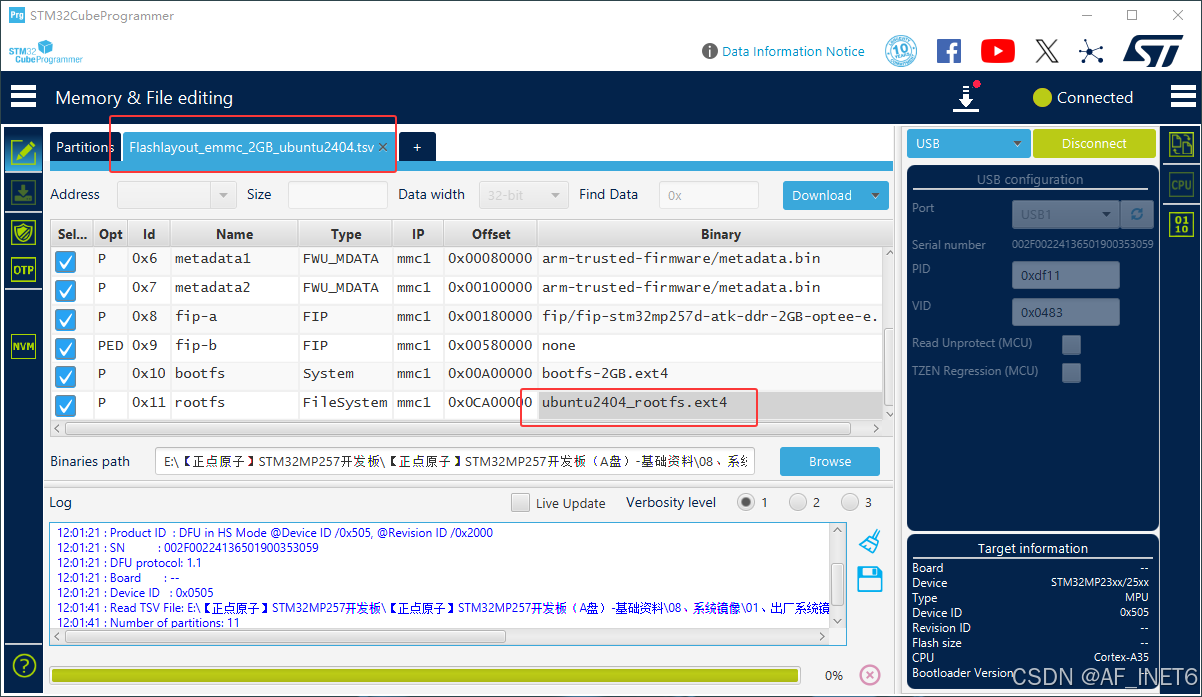Select the ubuntu2404_rootfs.ext4 binary cell
The width and height of the screenshot is (1202, 697).
(710, 403)
